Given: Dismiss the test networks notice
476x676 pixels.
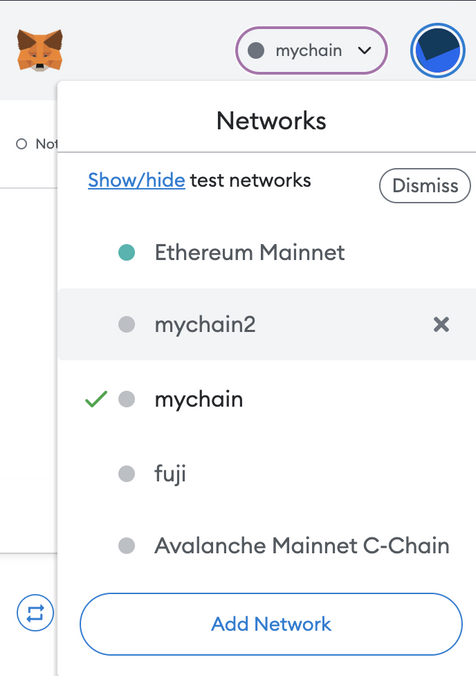Looking at the screenshot, I should click(x=425, y=186).
